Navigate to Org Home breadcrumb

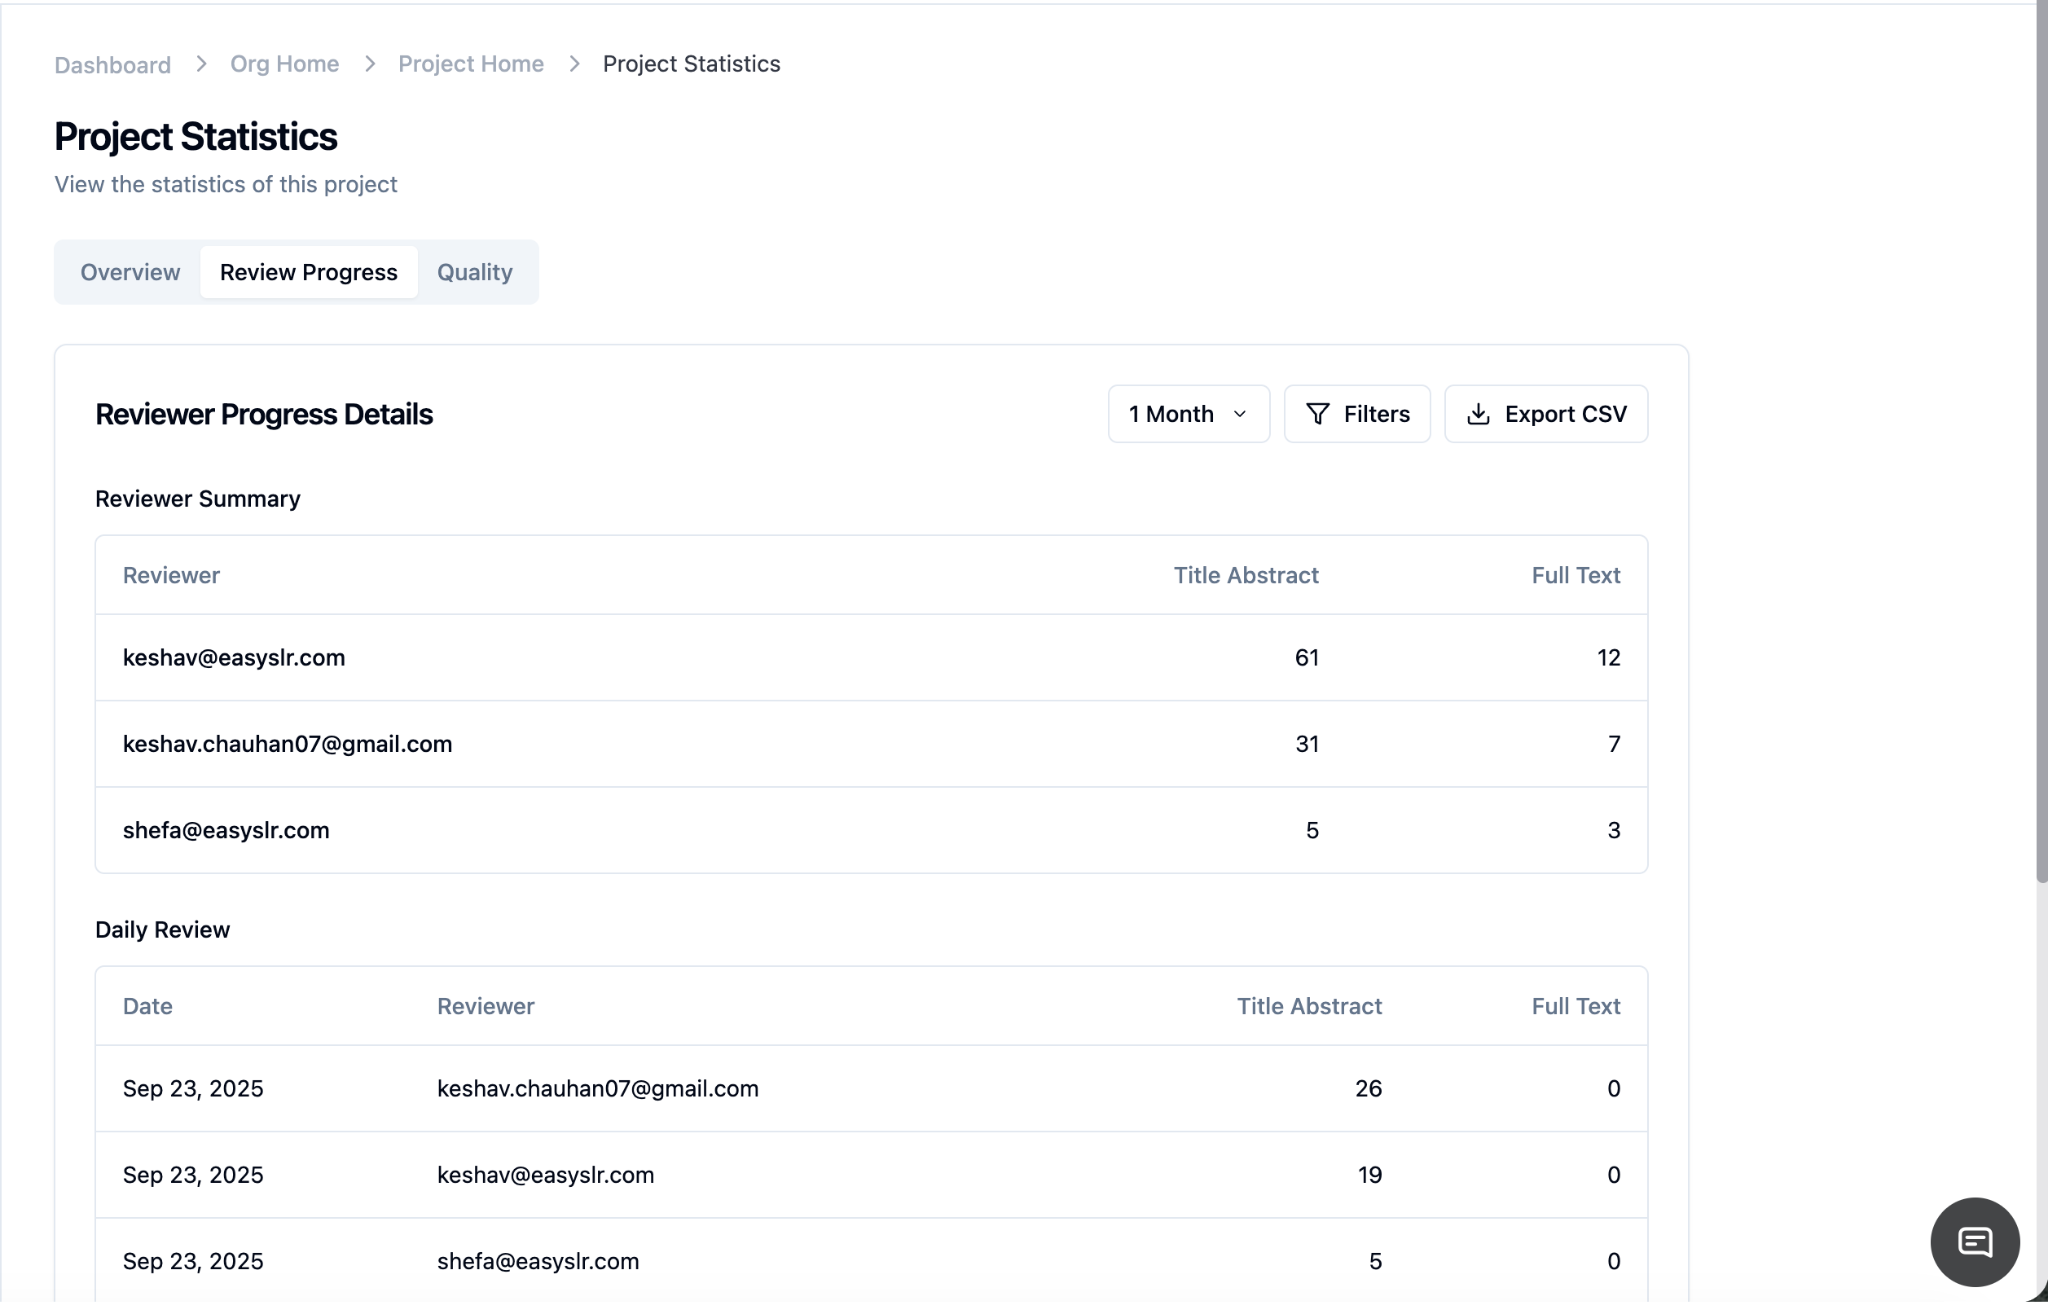point(284,64)
